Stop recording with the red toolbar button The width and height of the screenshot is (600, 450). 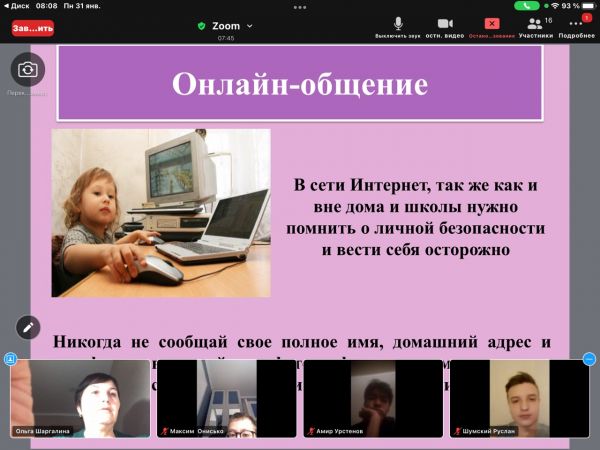click(x=492, y=26)
